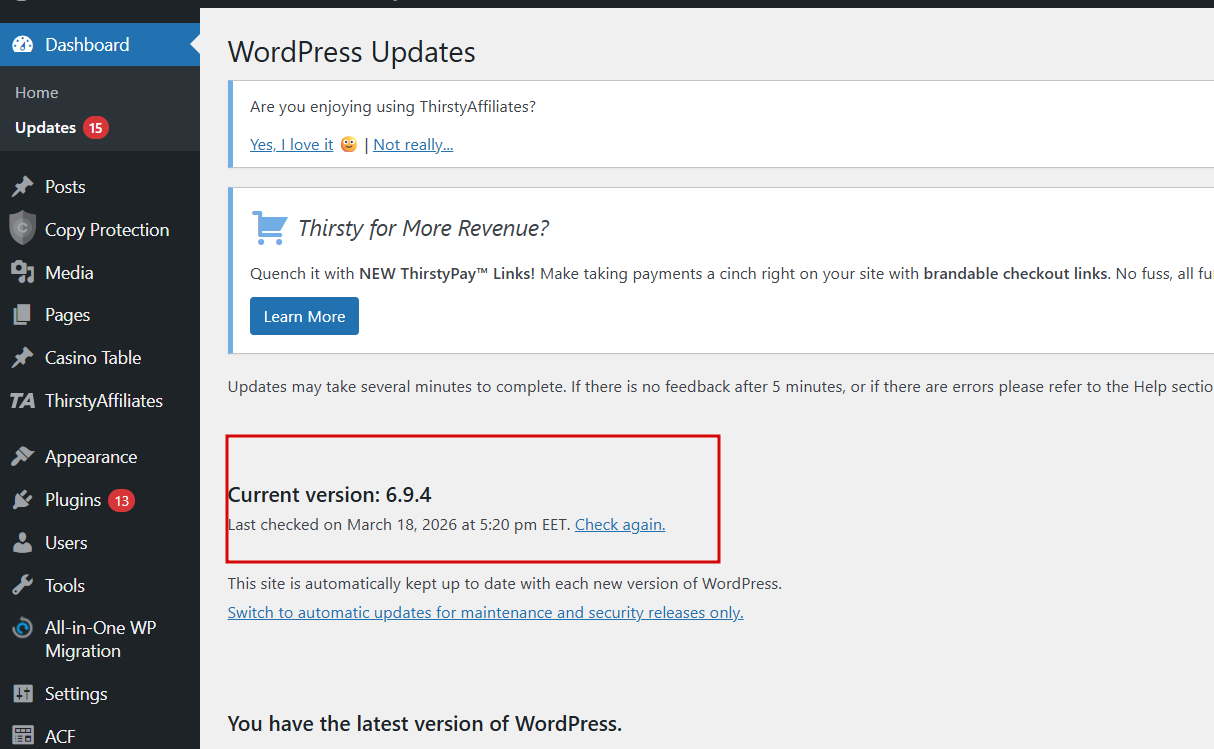Click the Appearance paintbrush icon
The width and height of the screenshot is (1214, 749).
coord(22,457)
